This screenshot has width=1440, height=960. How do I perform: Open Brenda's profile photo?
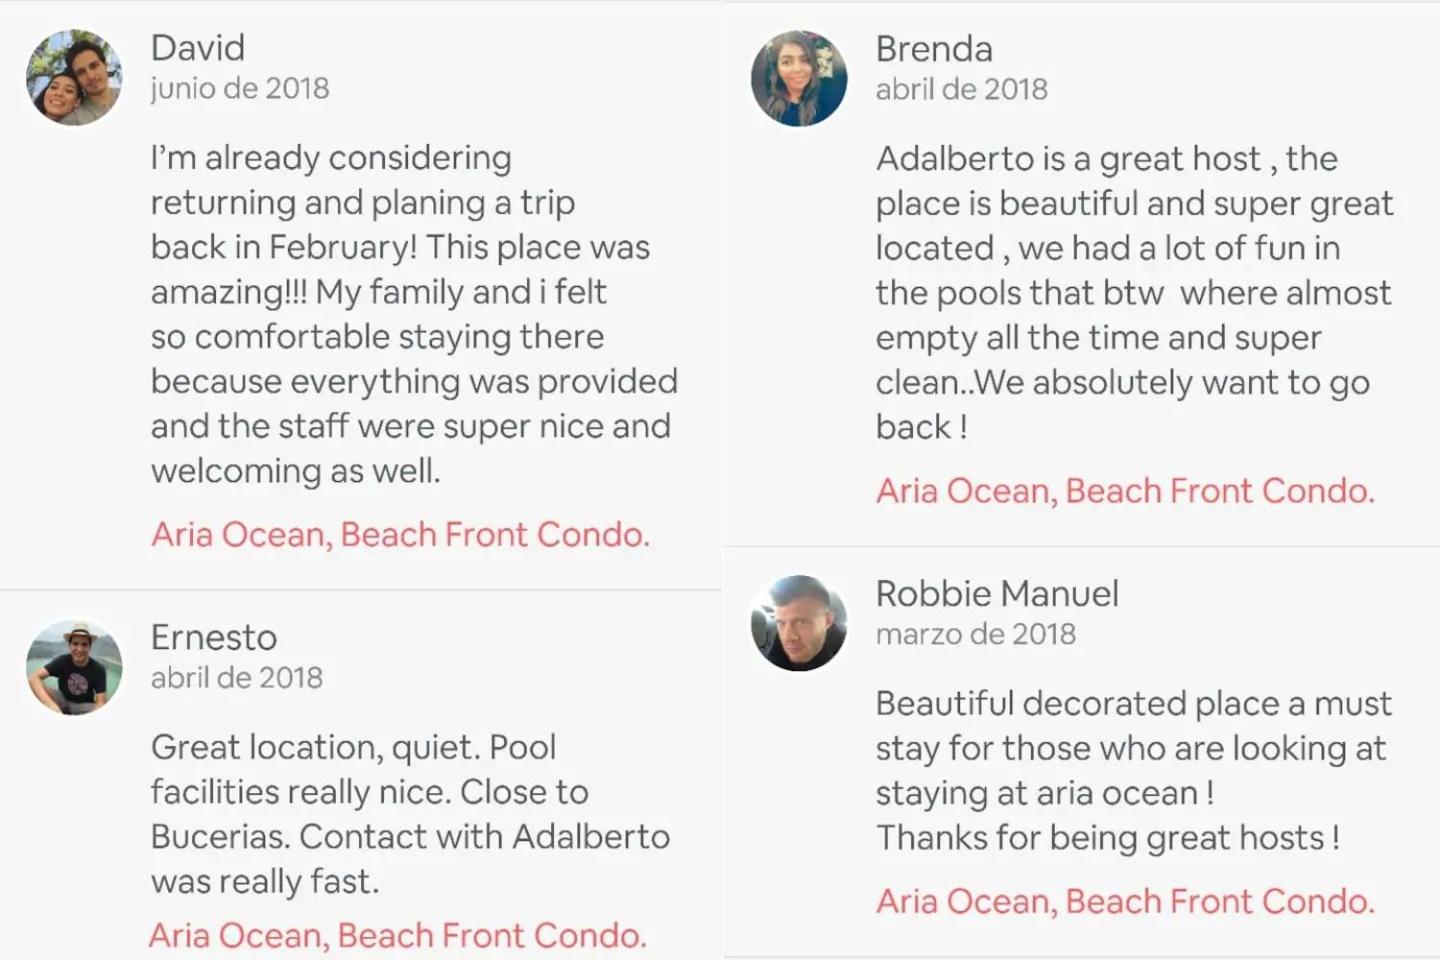coord(799,78)
